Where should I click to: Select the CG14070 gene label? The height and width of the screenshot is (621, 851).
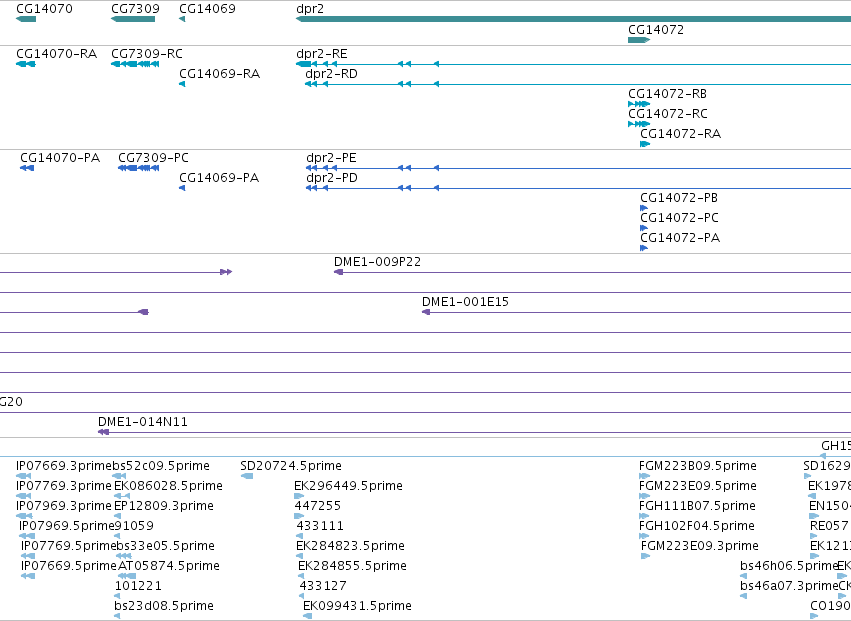coord(45,9)
